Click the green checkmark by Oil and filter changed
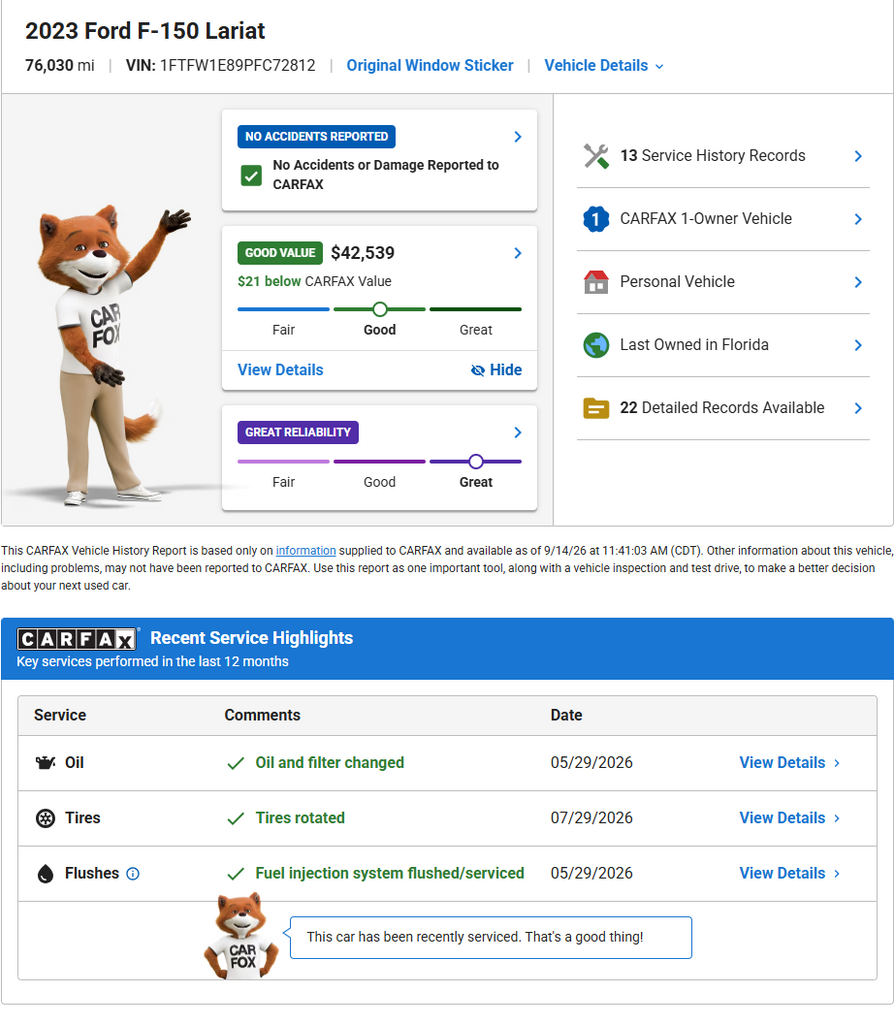The width and height of the screenshot is (894, 1024). (235, 763)
